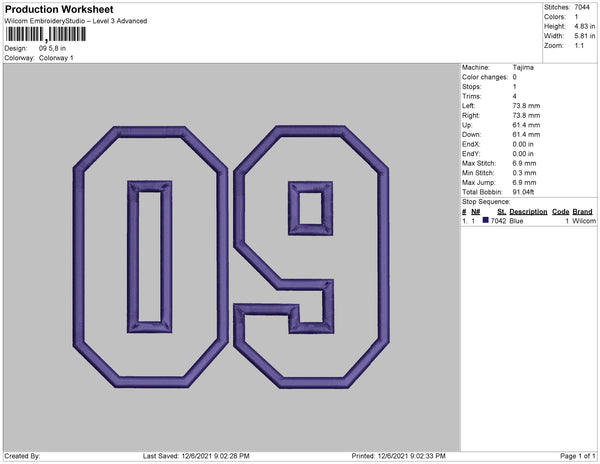
Task: Click the Page 1 of 1 footer
Action: click(x=572, y=456)
